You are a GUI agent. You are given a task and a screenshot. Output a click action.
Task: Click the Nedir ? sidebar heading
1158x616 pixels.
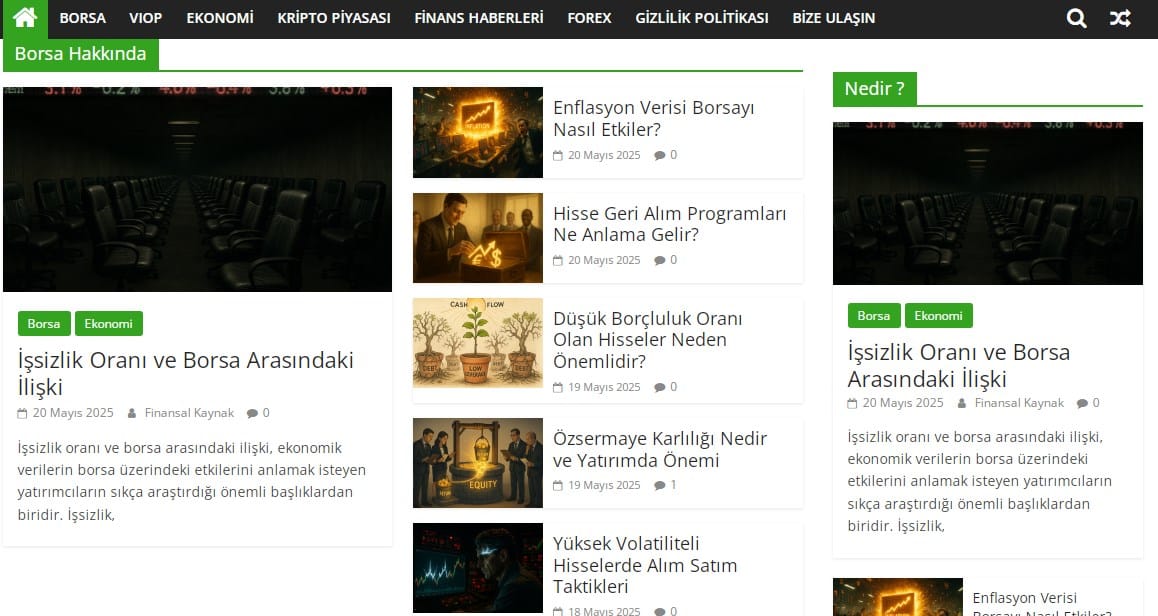tap(874, 89)
